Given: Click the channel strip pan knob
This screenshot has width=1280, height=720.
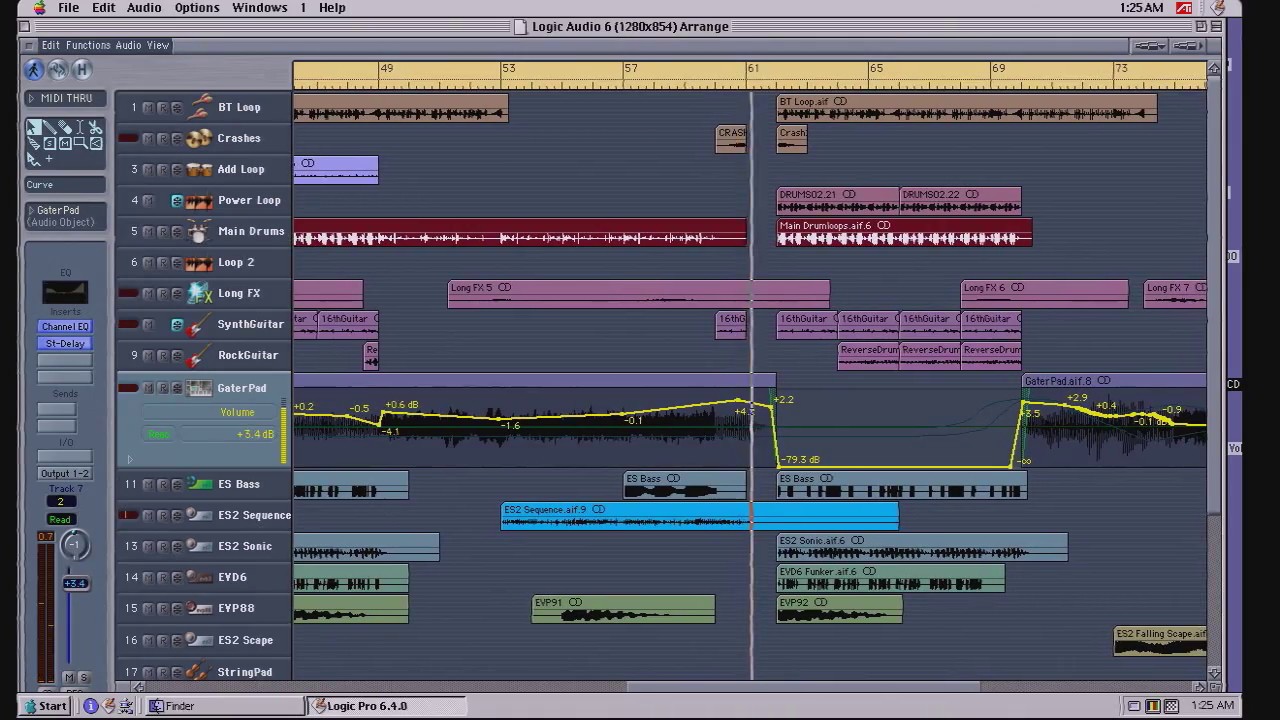Looking at the screenshot, I should 75,545.
